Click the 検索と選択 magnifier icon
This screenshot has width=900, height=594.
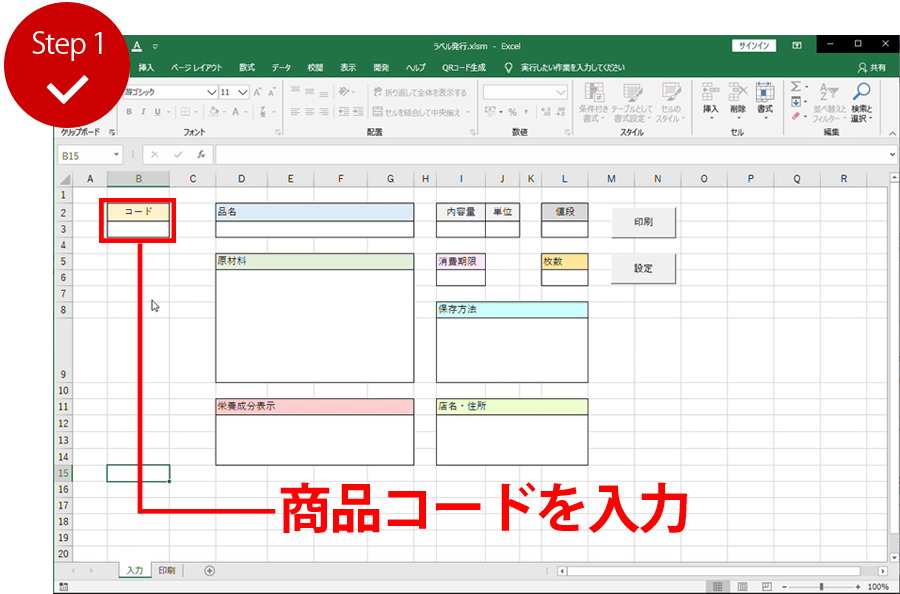point(861,92)
